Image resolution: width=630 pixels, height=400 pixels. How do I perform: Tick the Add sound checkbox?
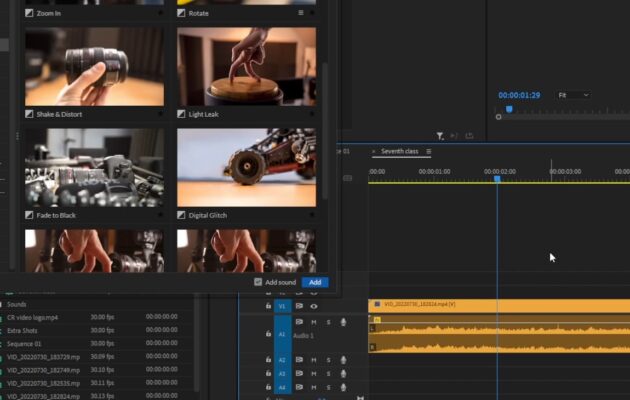pos(258,282)
